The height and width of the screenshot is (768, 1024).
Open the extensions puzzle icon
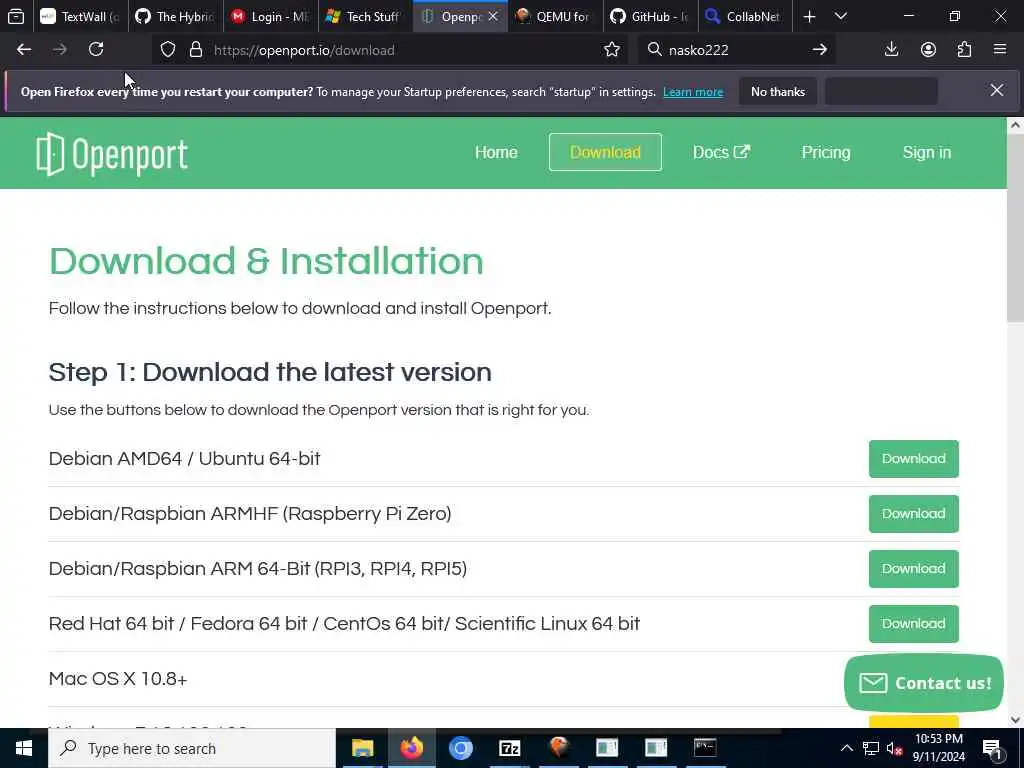[x=964, y=50]
